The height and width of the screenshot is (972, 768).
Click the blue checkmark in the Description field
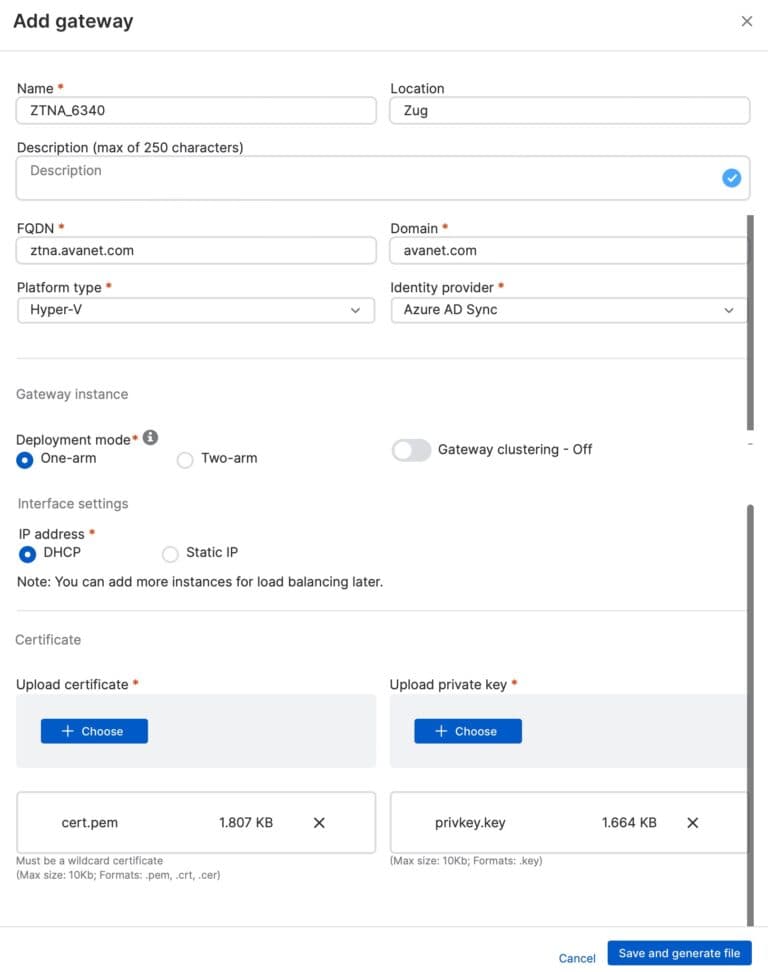(731, 177)
